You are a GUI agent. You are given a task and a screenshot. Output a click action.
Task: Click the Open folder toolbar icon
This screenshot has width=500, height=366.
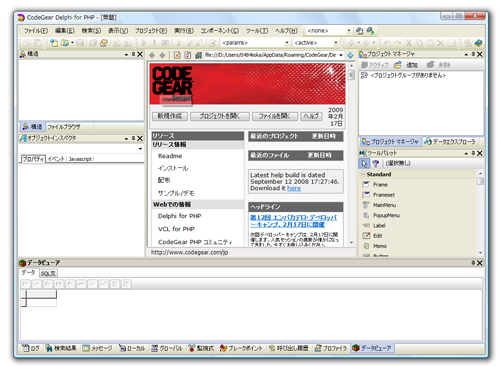pos(65,43)
